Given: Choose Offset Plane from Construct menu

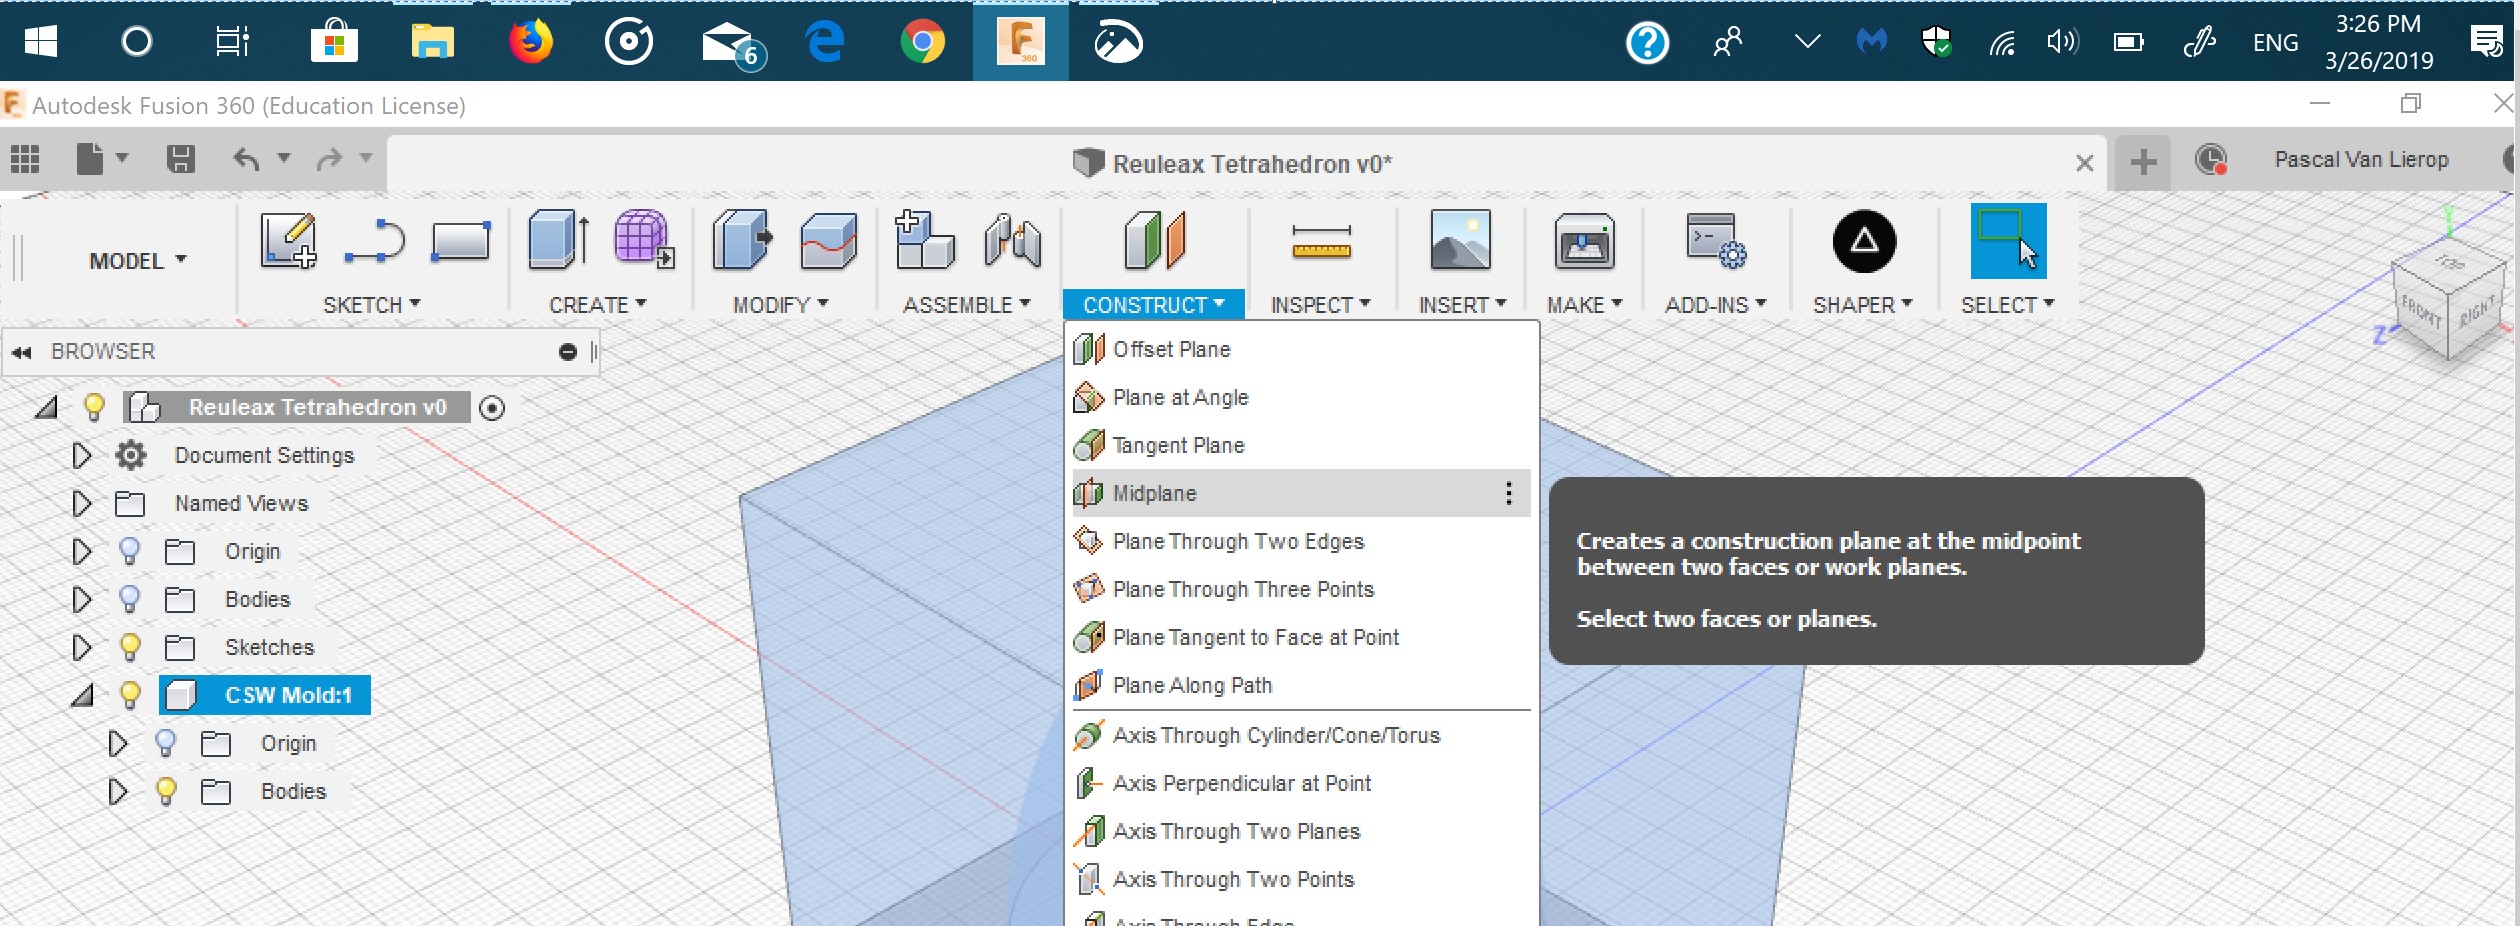Looking at the screenshot, I should point(1301,349).
